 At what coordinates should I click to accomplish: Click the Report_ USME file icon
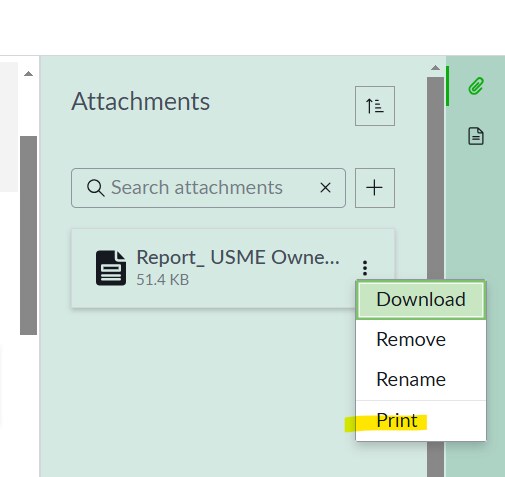pos(111,268)
